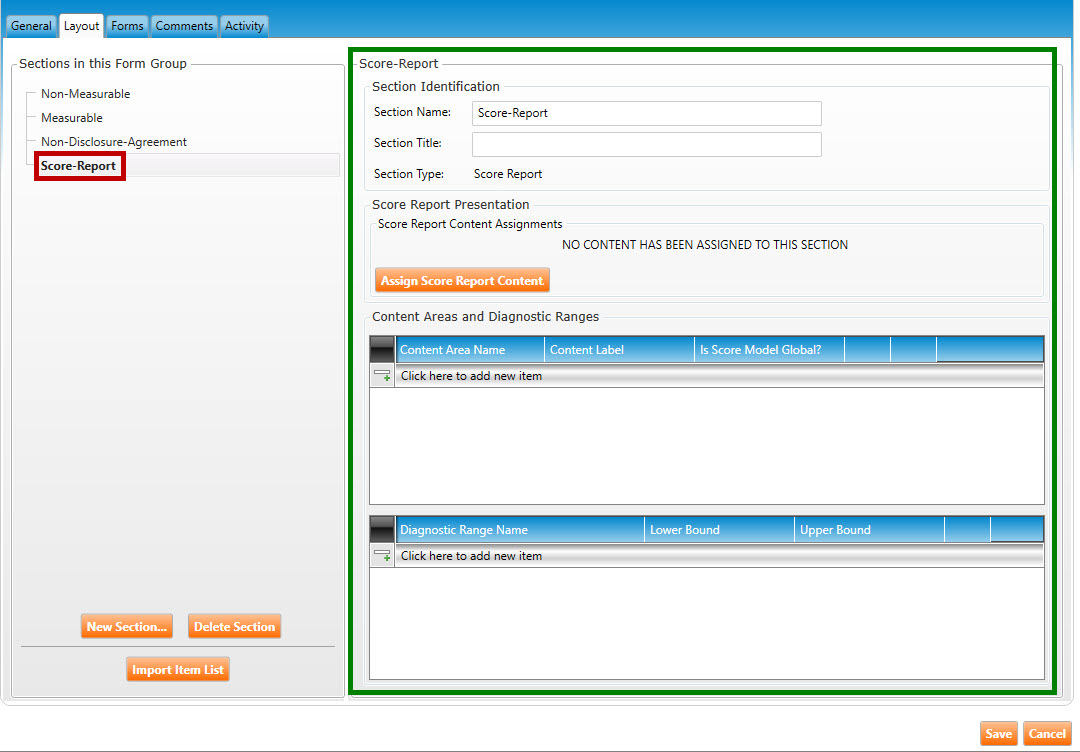Click the Delete Section button
Viewport: 1080px width, 752px height.
(x=234, y=627)
